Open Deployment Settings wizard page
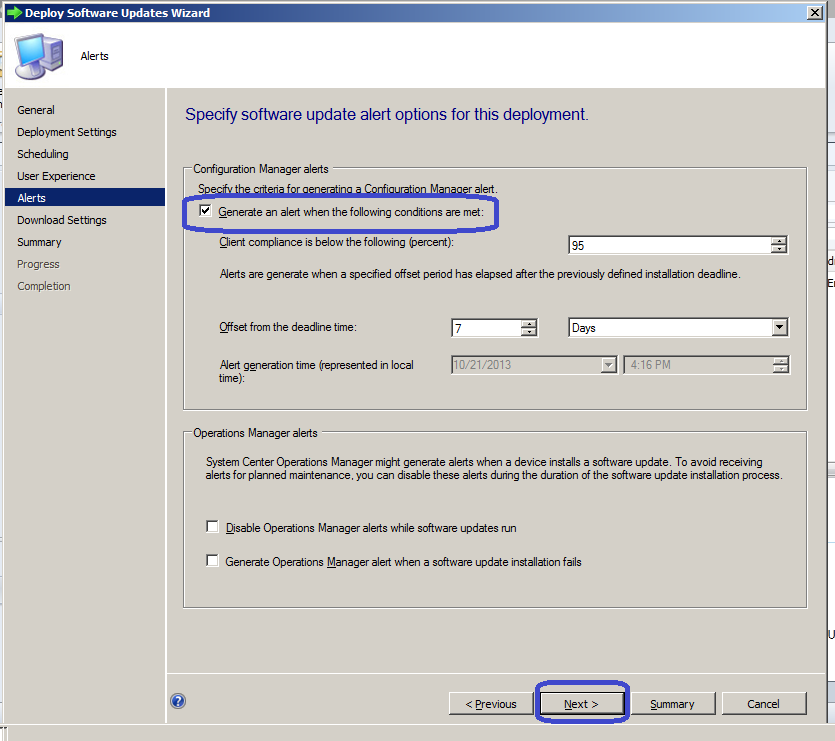Image resolution: width=835 pixels, height=741 pixels. 67,132
